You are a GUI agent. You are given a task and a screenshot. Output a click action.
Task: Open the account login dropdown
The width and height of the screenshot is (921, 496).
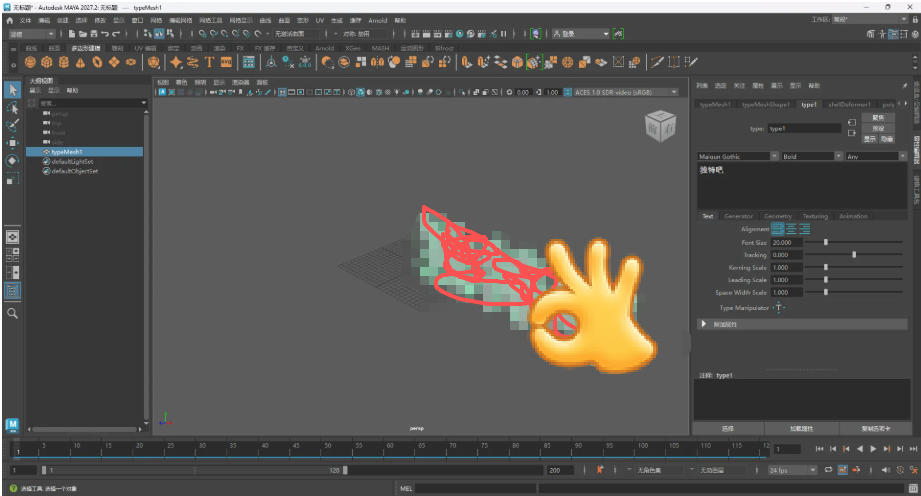pyautogui.click(x=581, y=34)
